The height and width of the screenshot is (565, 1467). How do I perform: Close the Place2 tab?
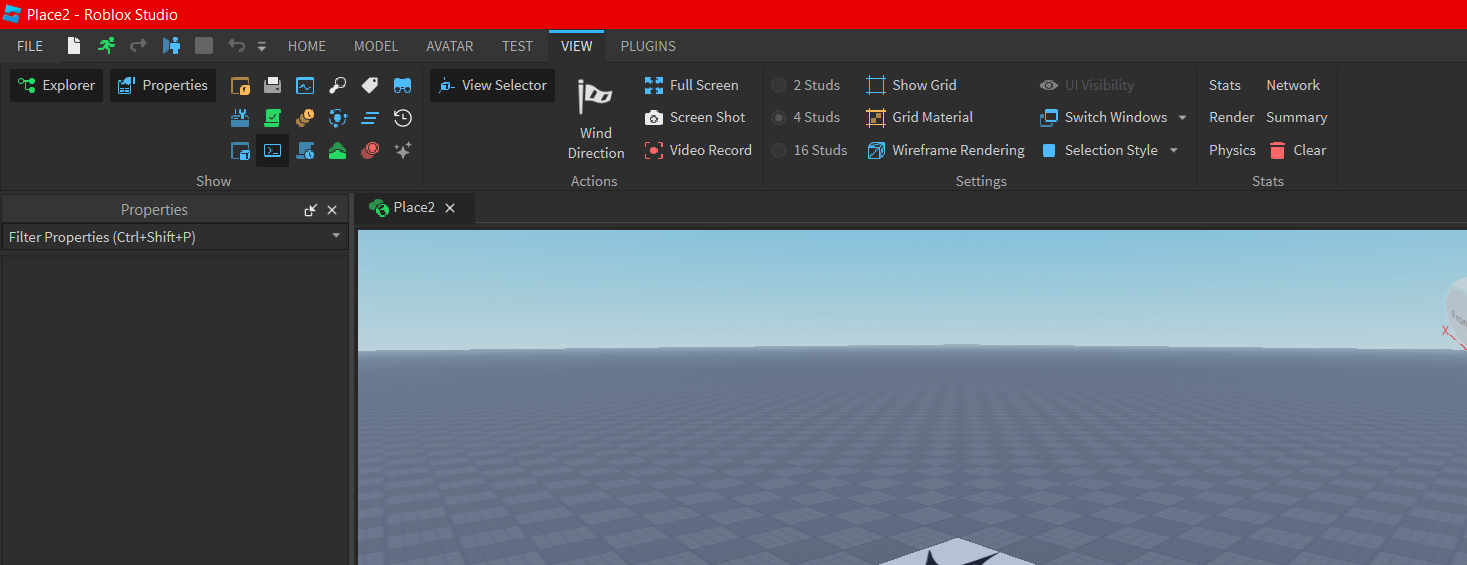point(450,208)
